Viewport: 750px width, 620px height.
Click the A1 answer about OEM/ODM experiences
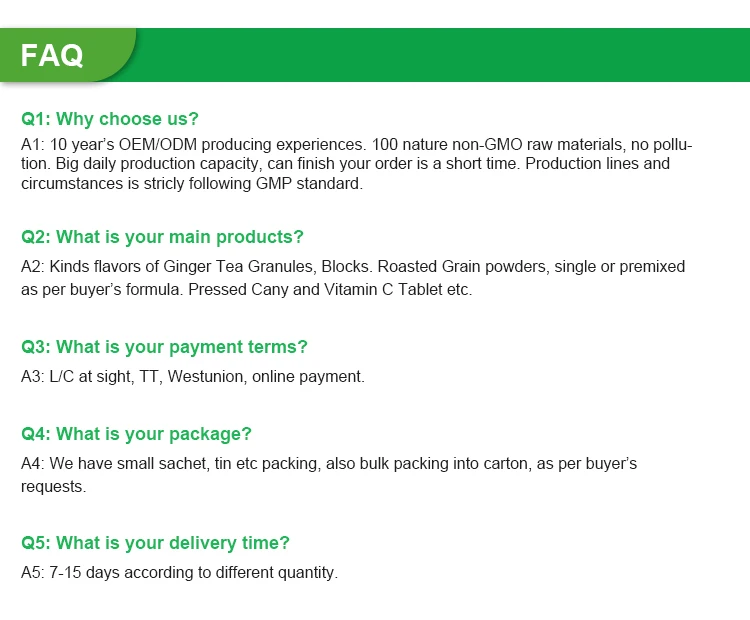356,164
